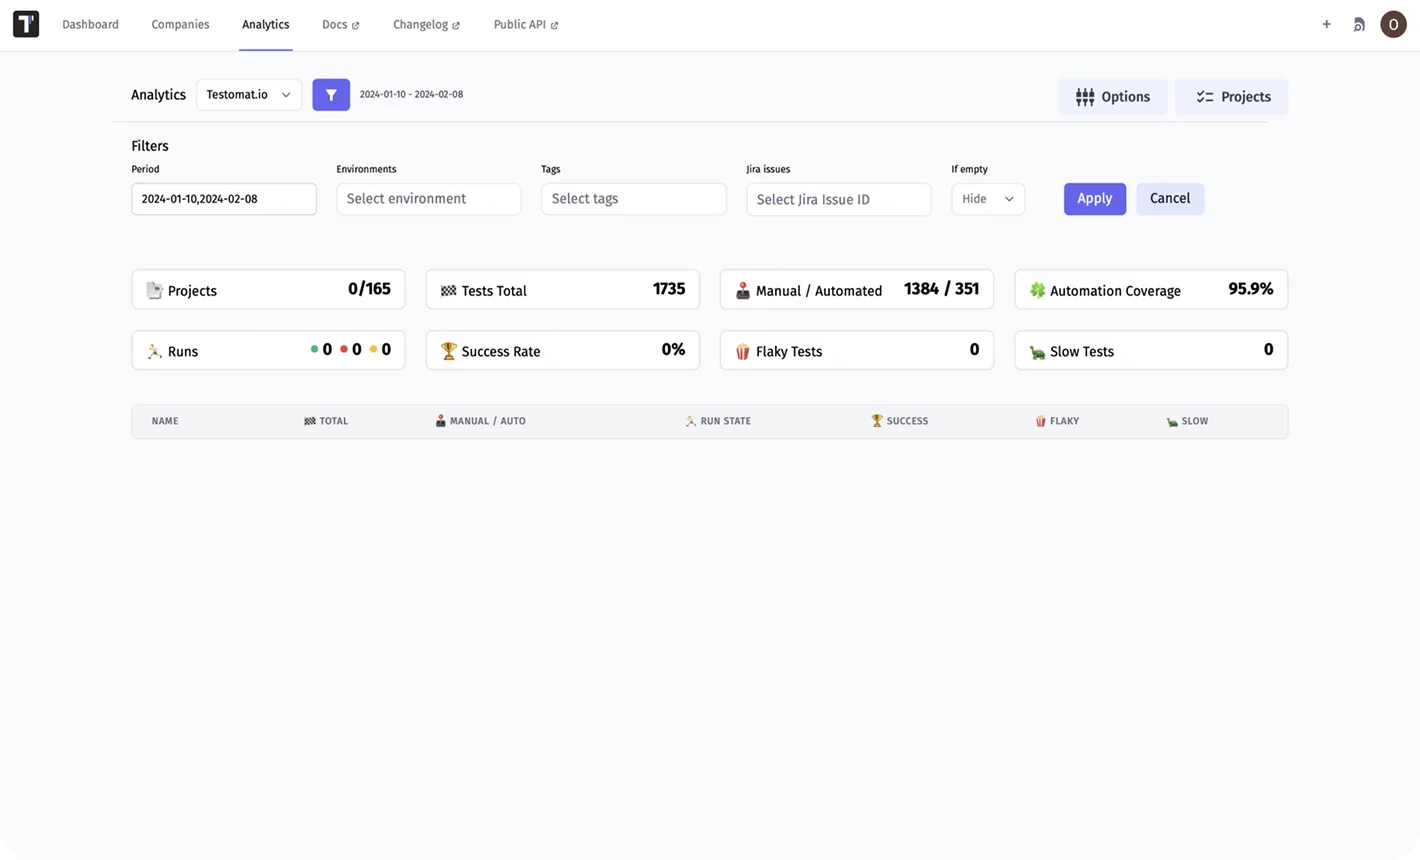Screen dimensions: 1420x860
Task: Click the Period date range field
Action: click(223, 199)
